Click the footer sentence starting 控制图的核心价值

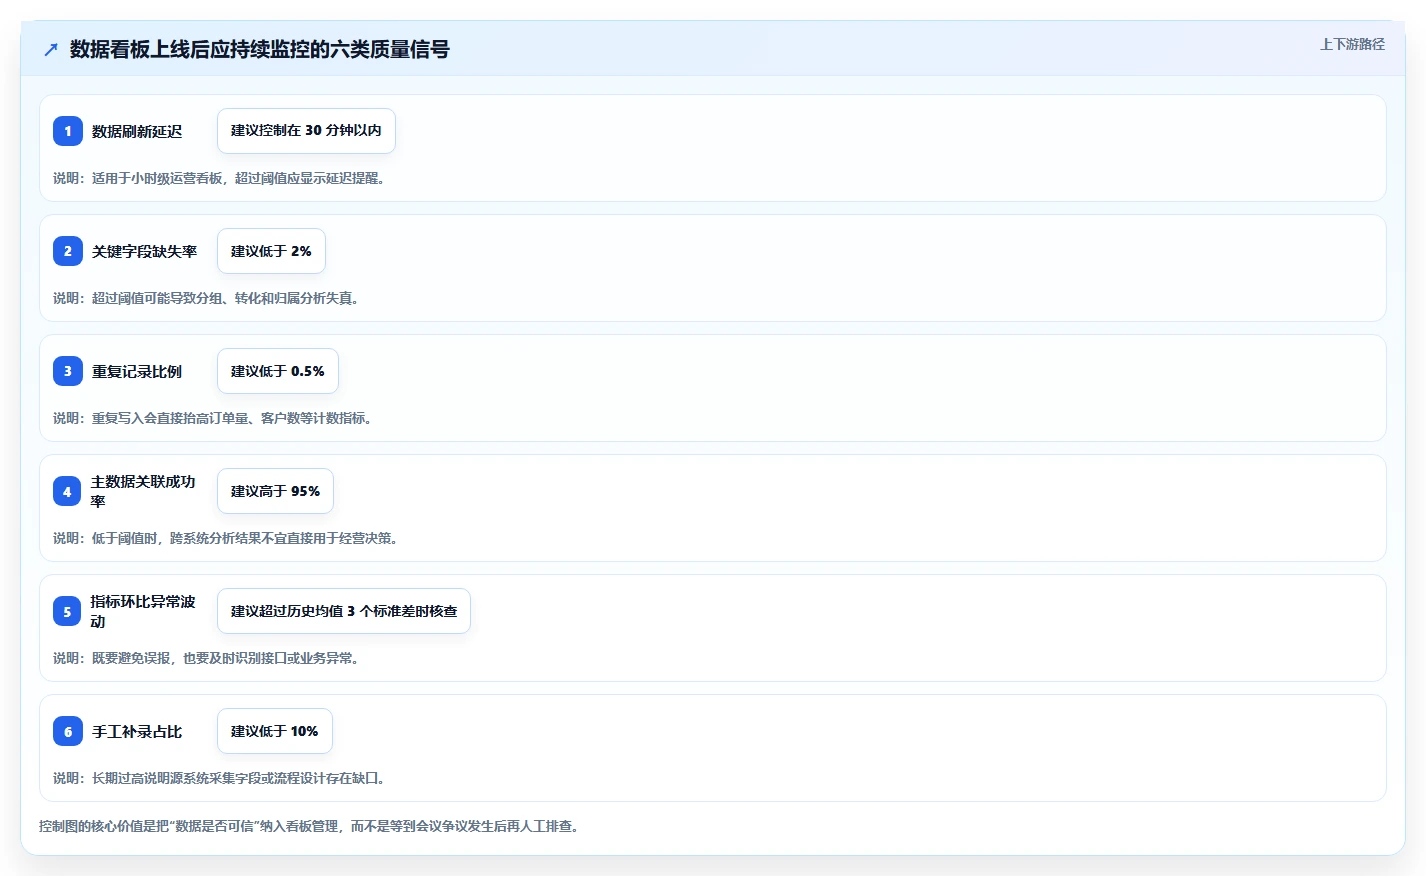click(x=310, y=826)
